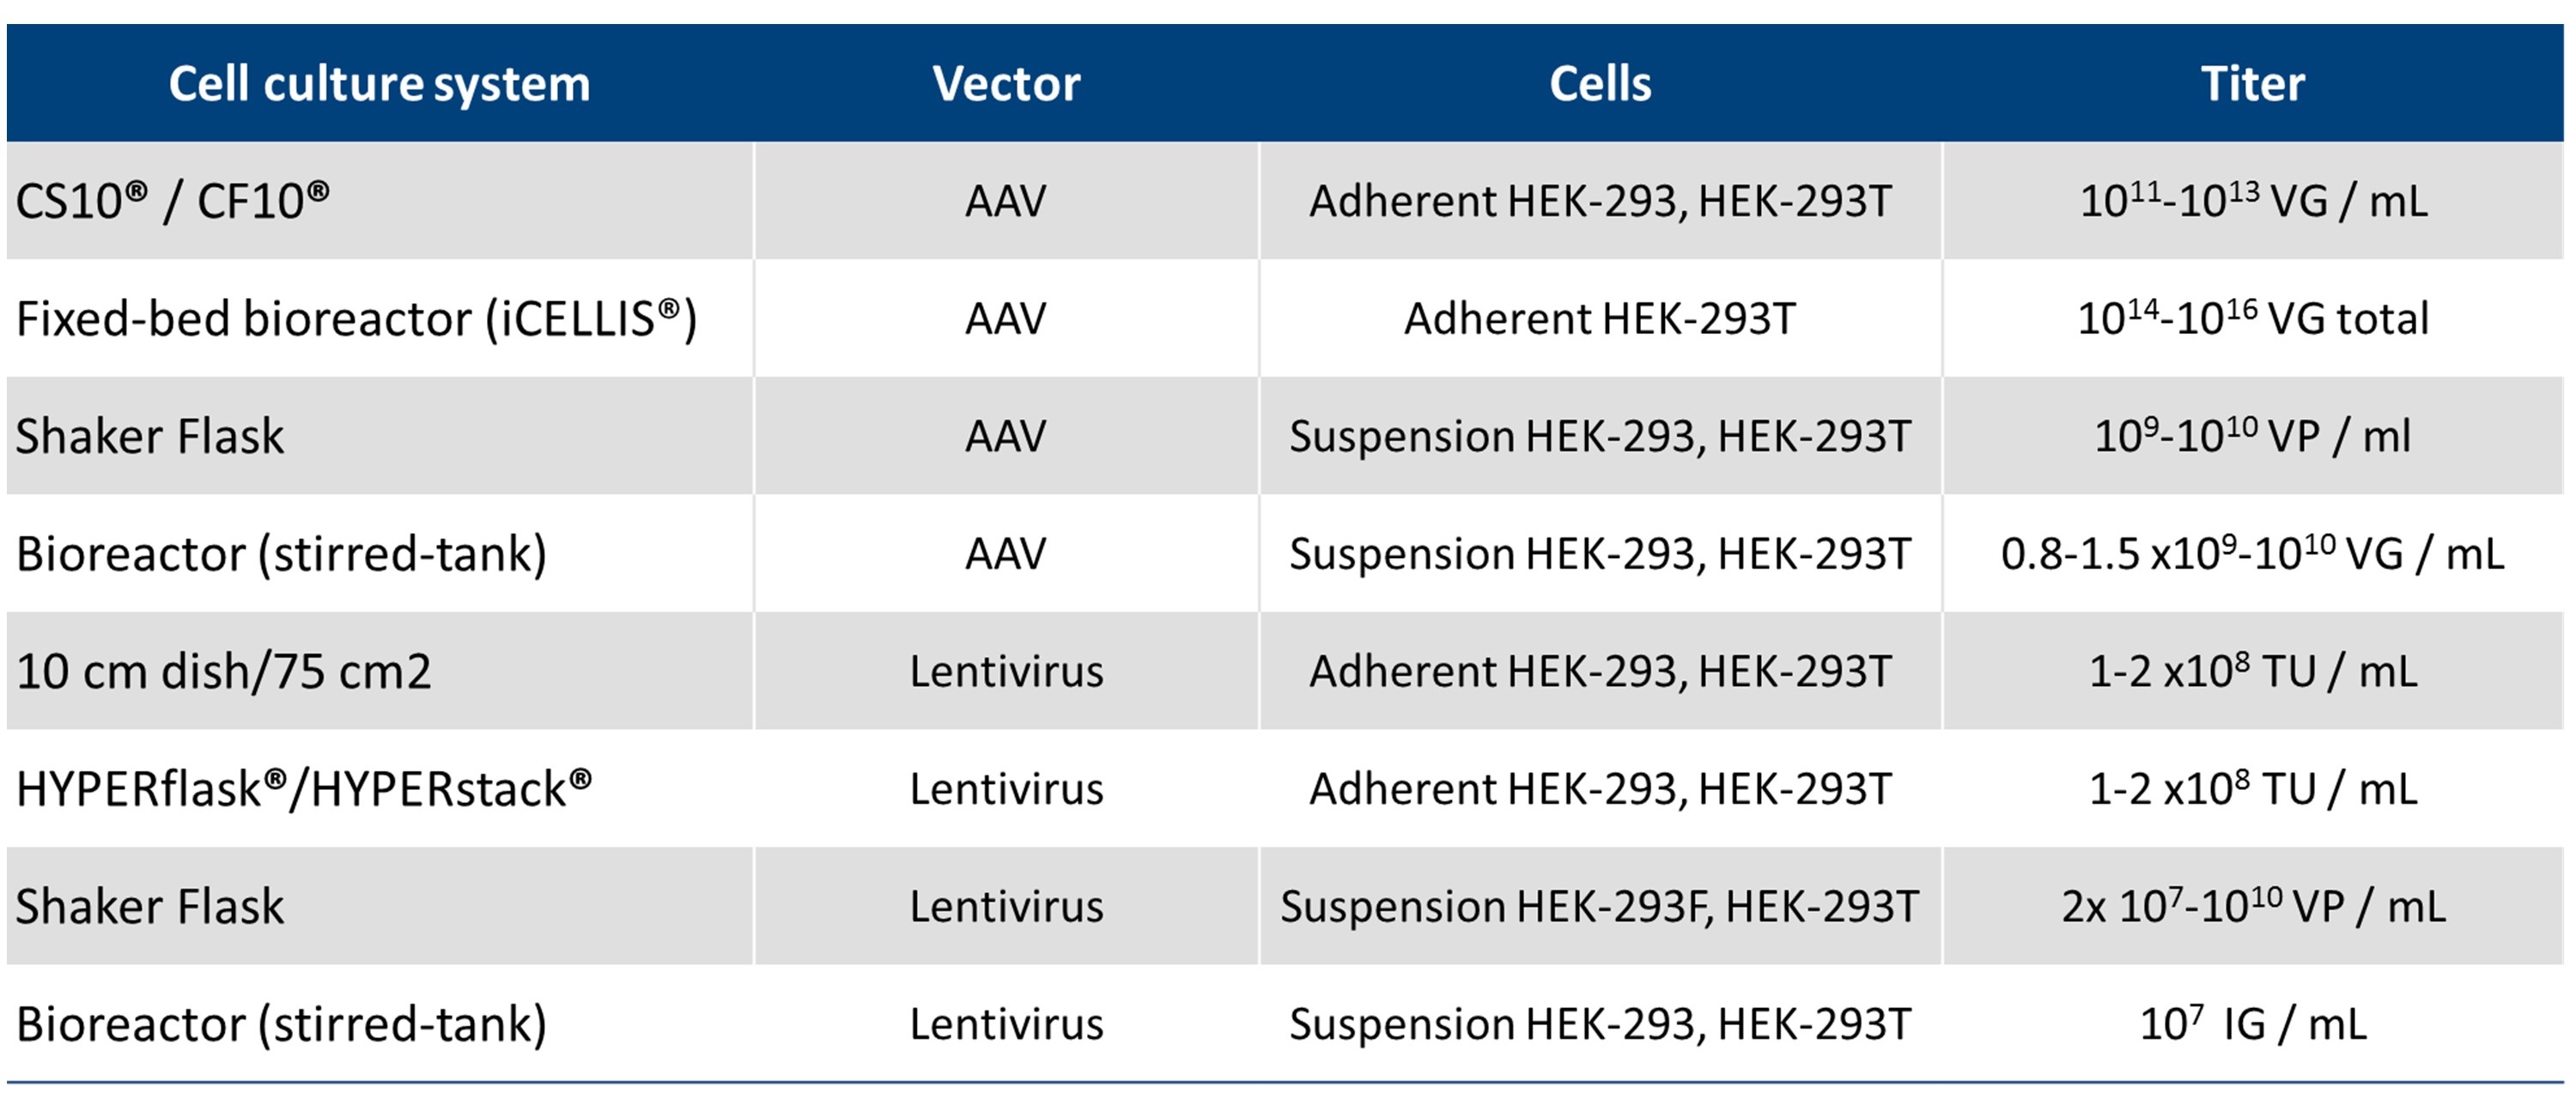Screen dimensions: 2576x1099
Task: Click the "Adherent HEK-293T" cell
Action: click(1600, 319)
